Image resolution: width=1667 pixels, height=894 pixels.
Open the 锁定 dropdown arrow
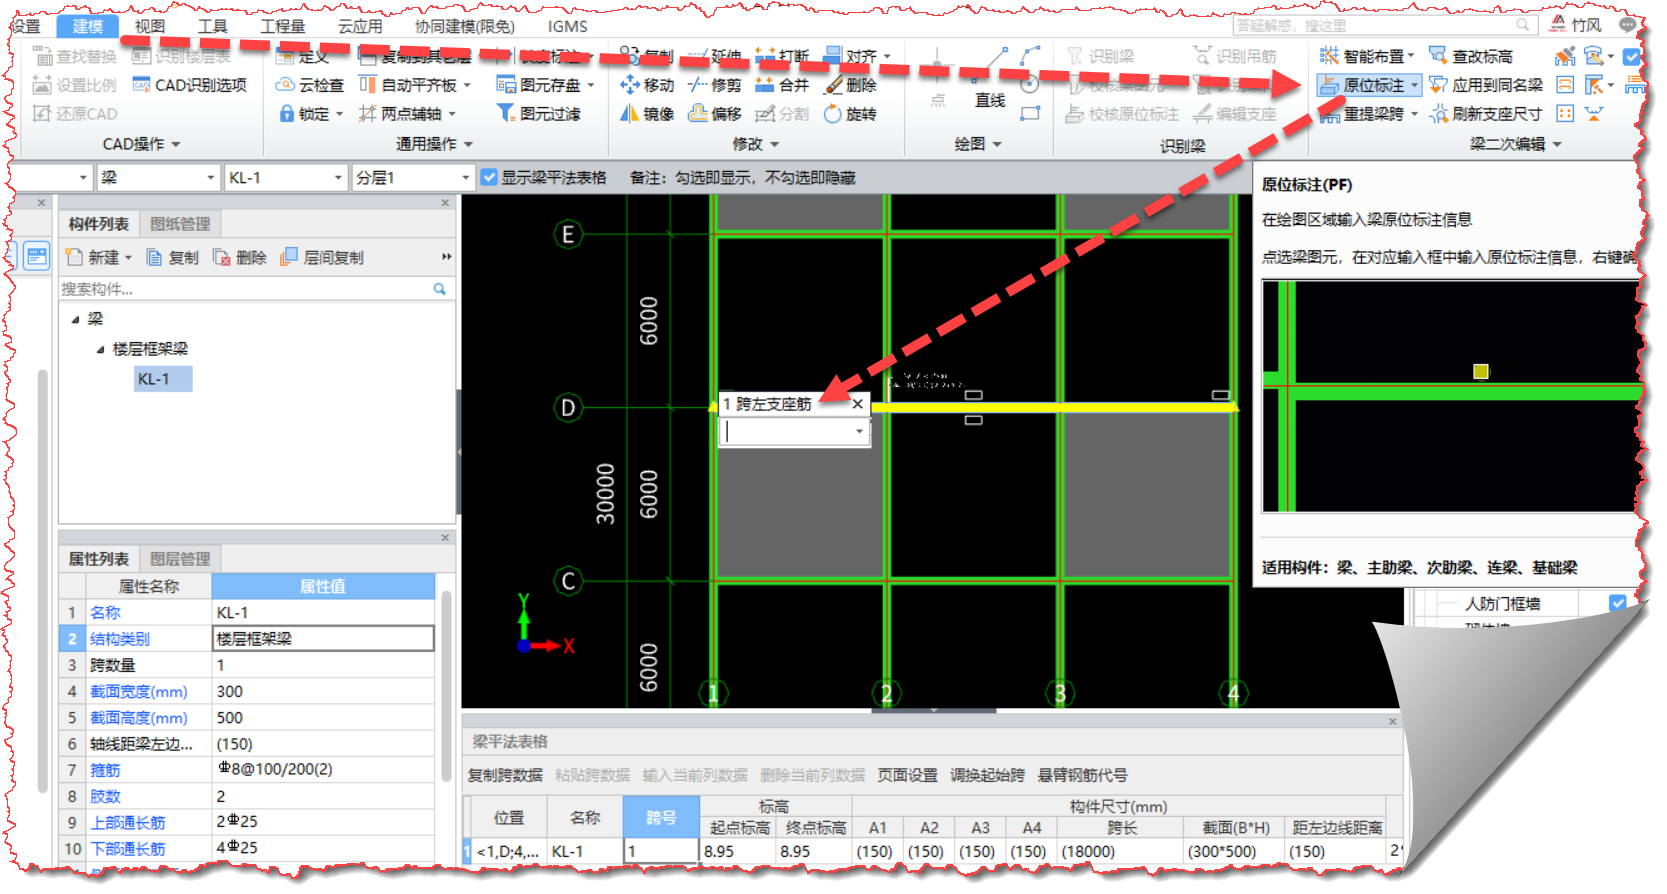(x=339, y=114)
